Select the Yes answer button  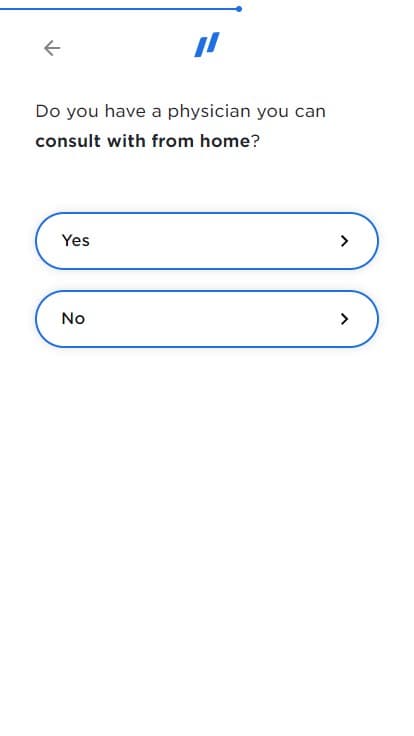tap(207, 241)
